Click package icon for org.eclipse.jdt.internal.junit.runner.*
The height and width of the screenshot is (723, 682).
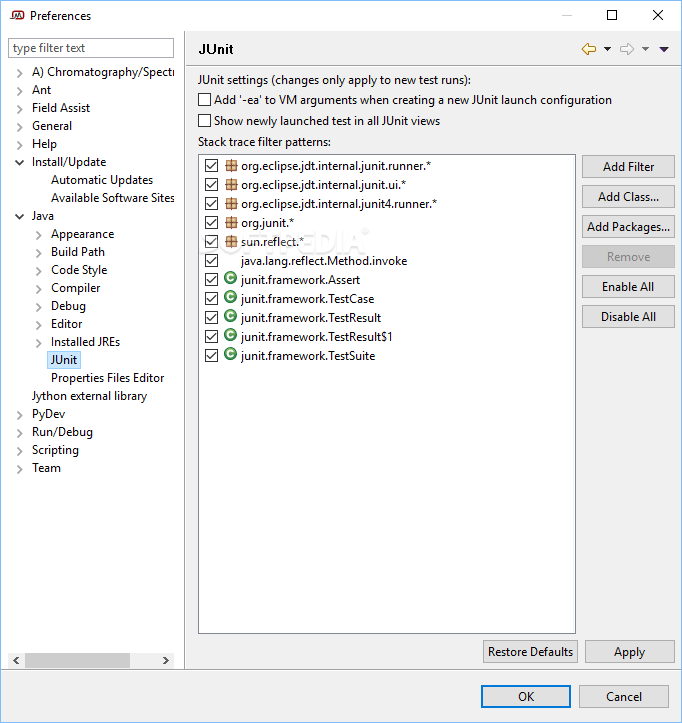tap(231, 166)
